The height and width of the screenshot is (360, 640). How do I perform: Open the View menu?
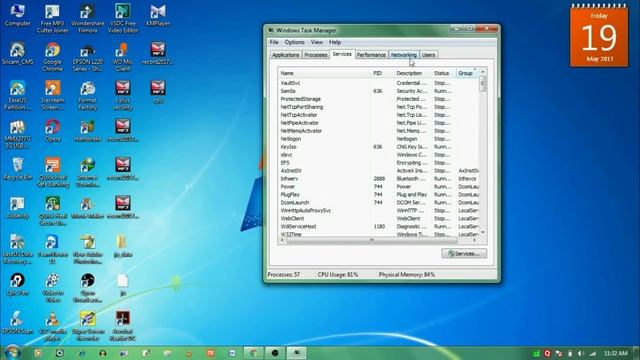316,42
